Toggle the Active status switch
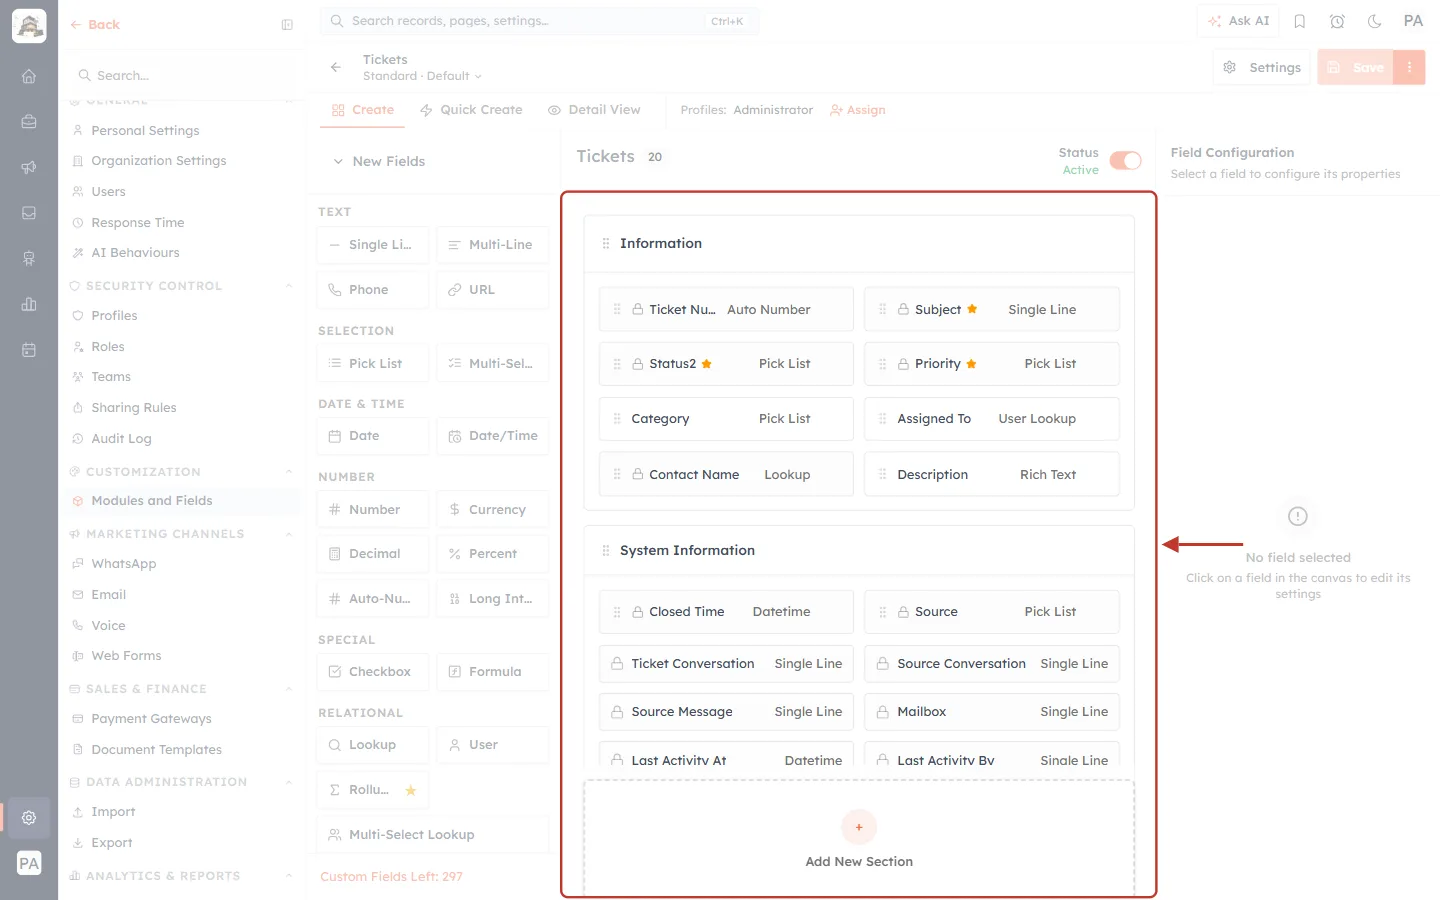Screen dimensions: 1440x900 (x=1126, y=161)
